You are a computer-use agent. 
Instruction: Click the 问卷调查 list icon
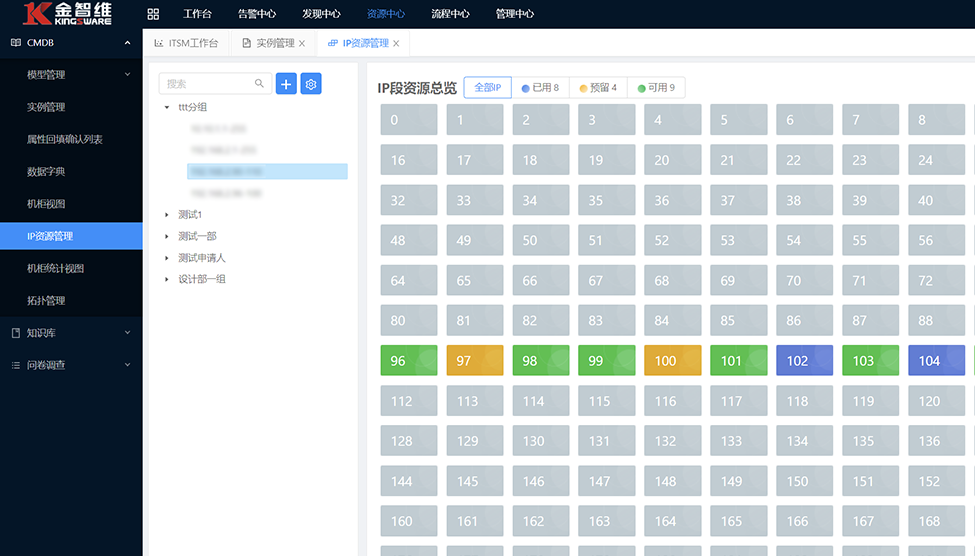[16, 365]
